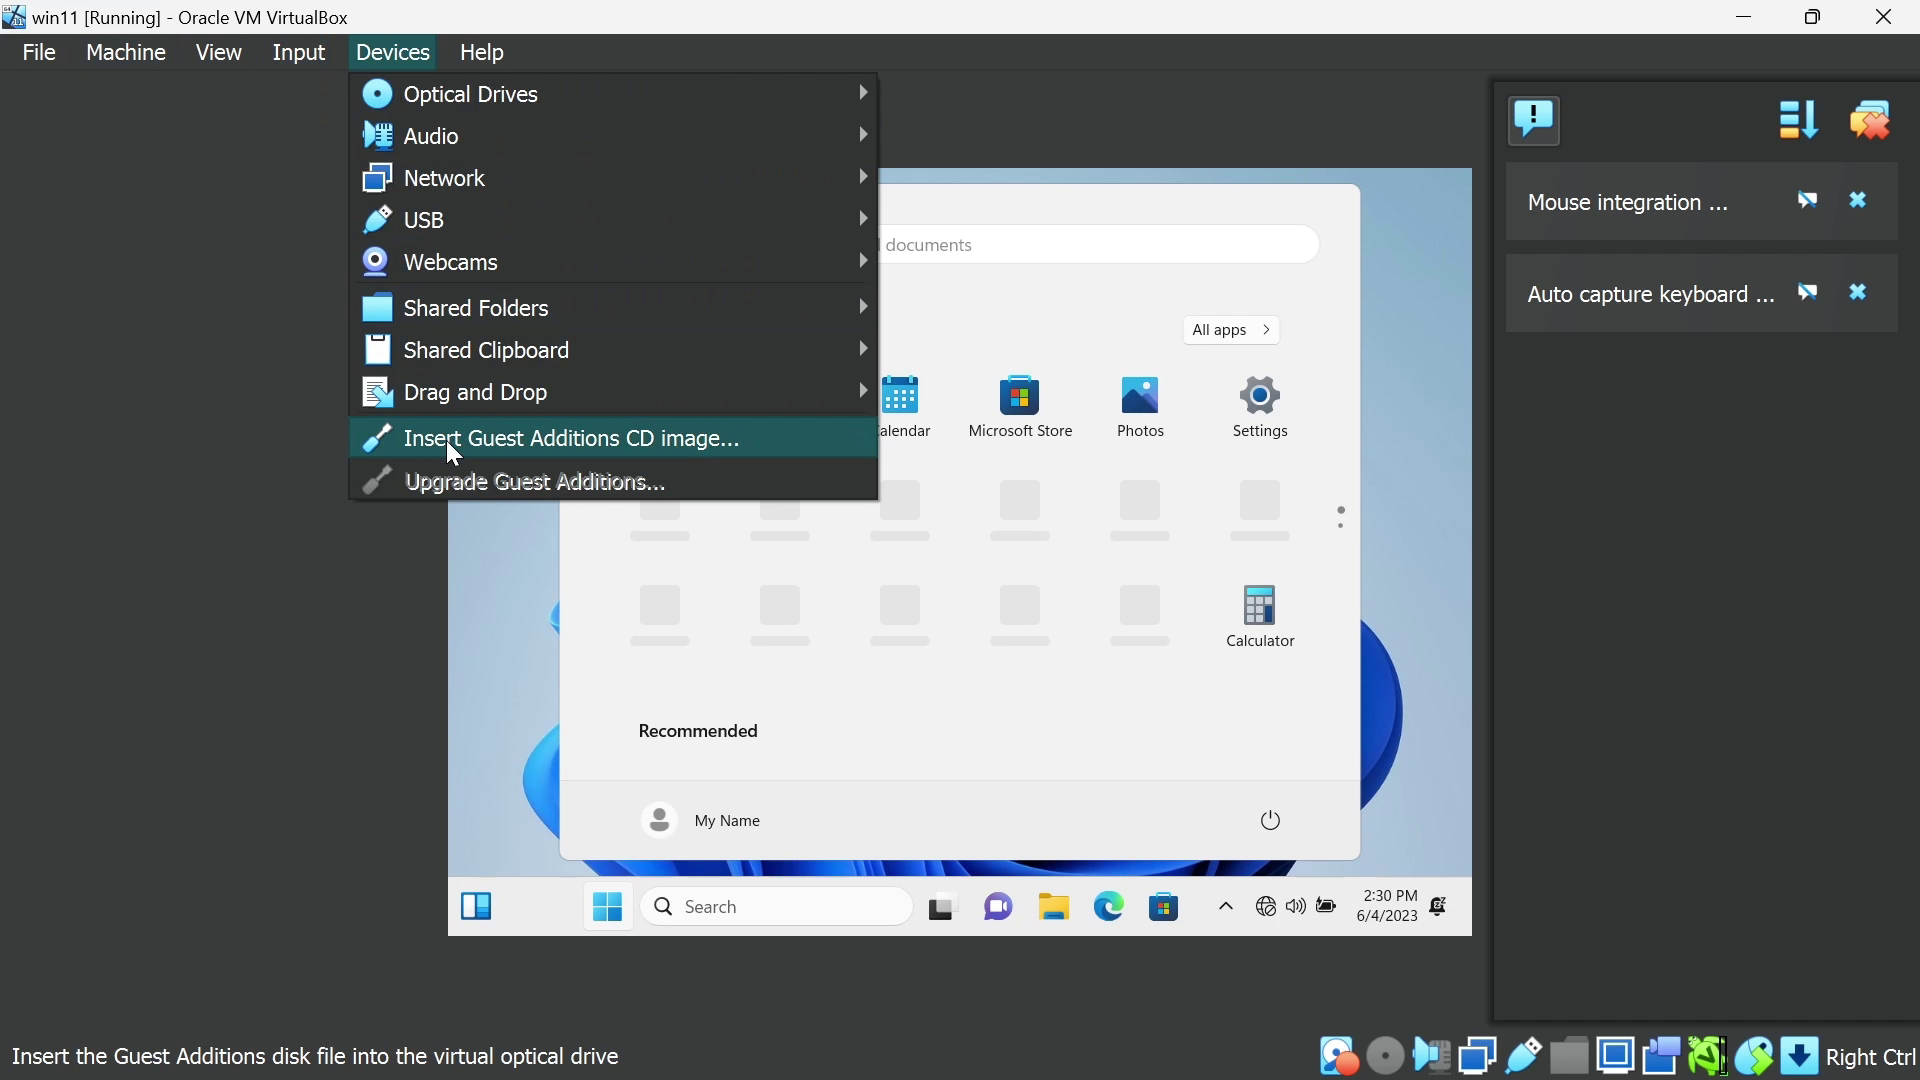Open Microsoft Edge from guest taskbar
The height and width of the screenshot is (1080, 1920).
1109,907
